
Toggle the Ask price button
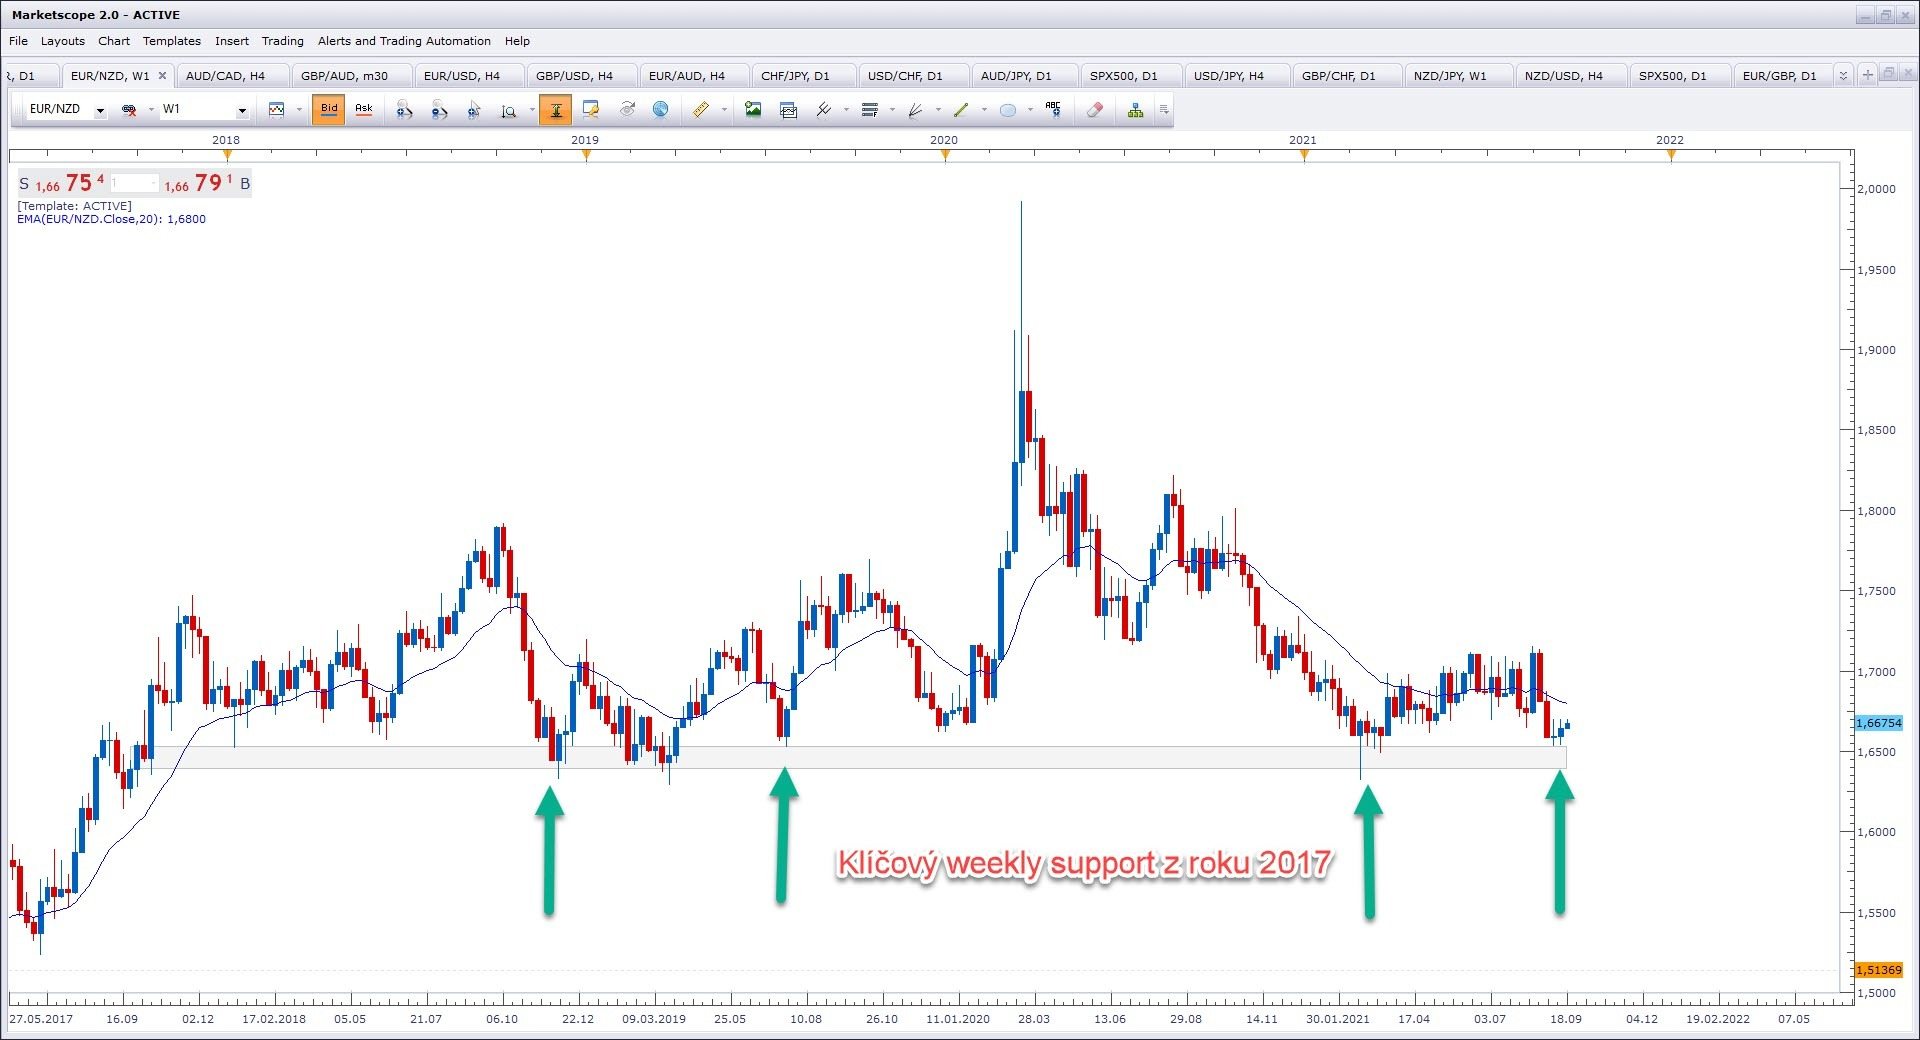364,109
